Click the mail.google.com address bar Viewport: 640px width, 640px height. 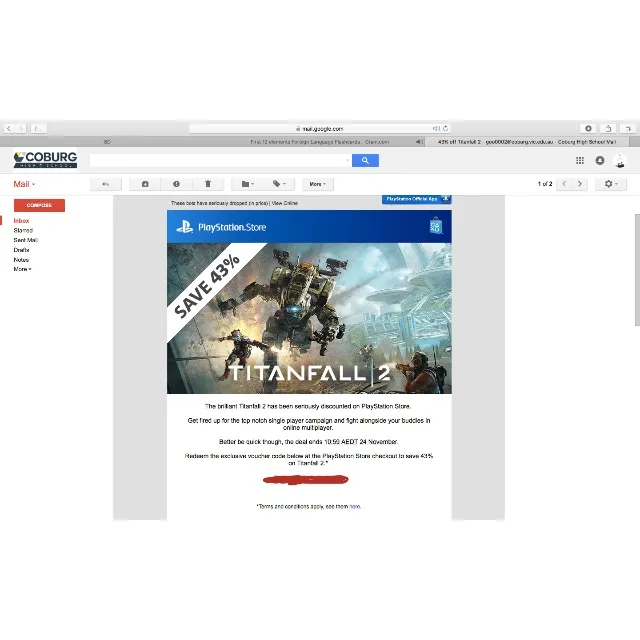[x=320, y=129]
